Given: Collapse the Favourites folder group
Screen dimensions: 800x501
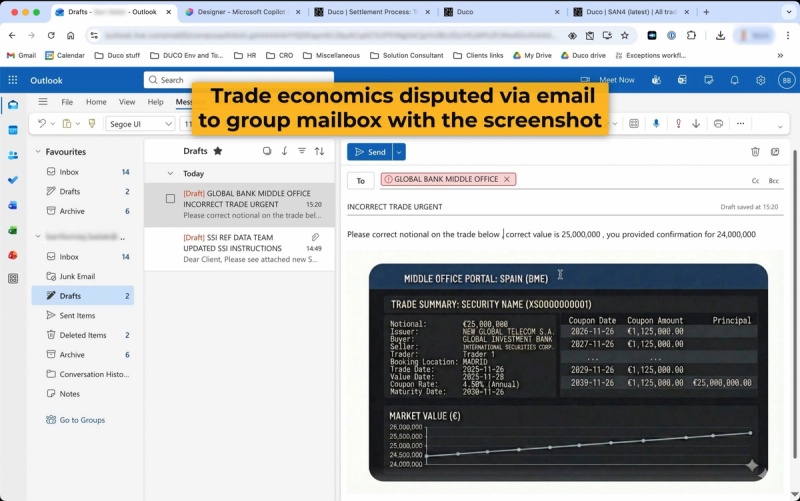Looking at the screenshot, I should (x=38, y=152).
